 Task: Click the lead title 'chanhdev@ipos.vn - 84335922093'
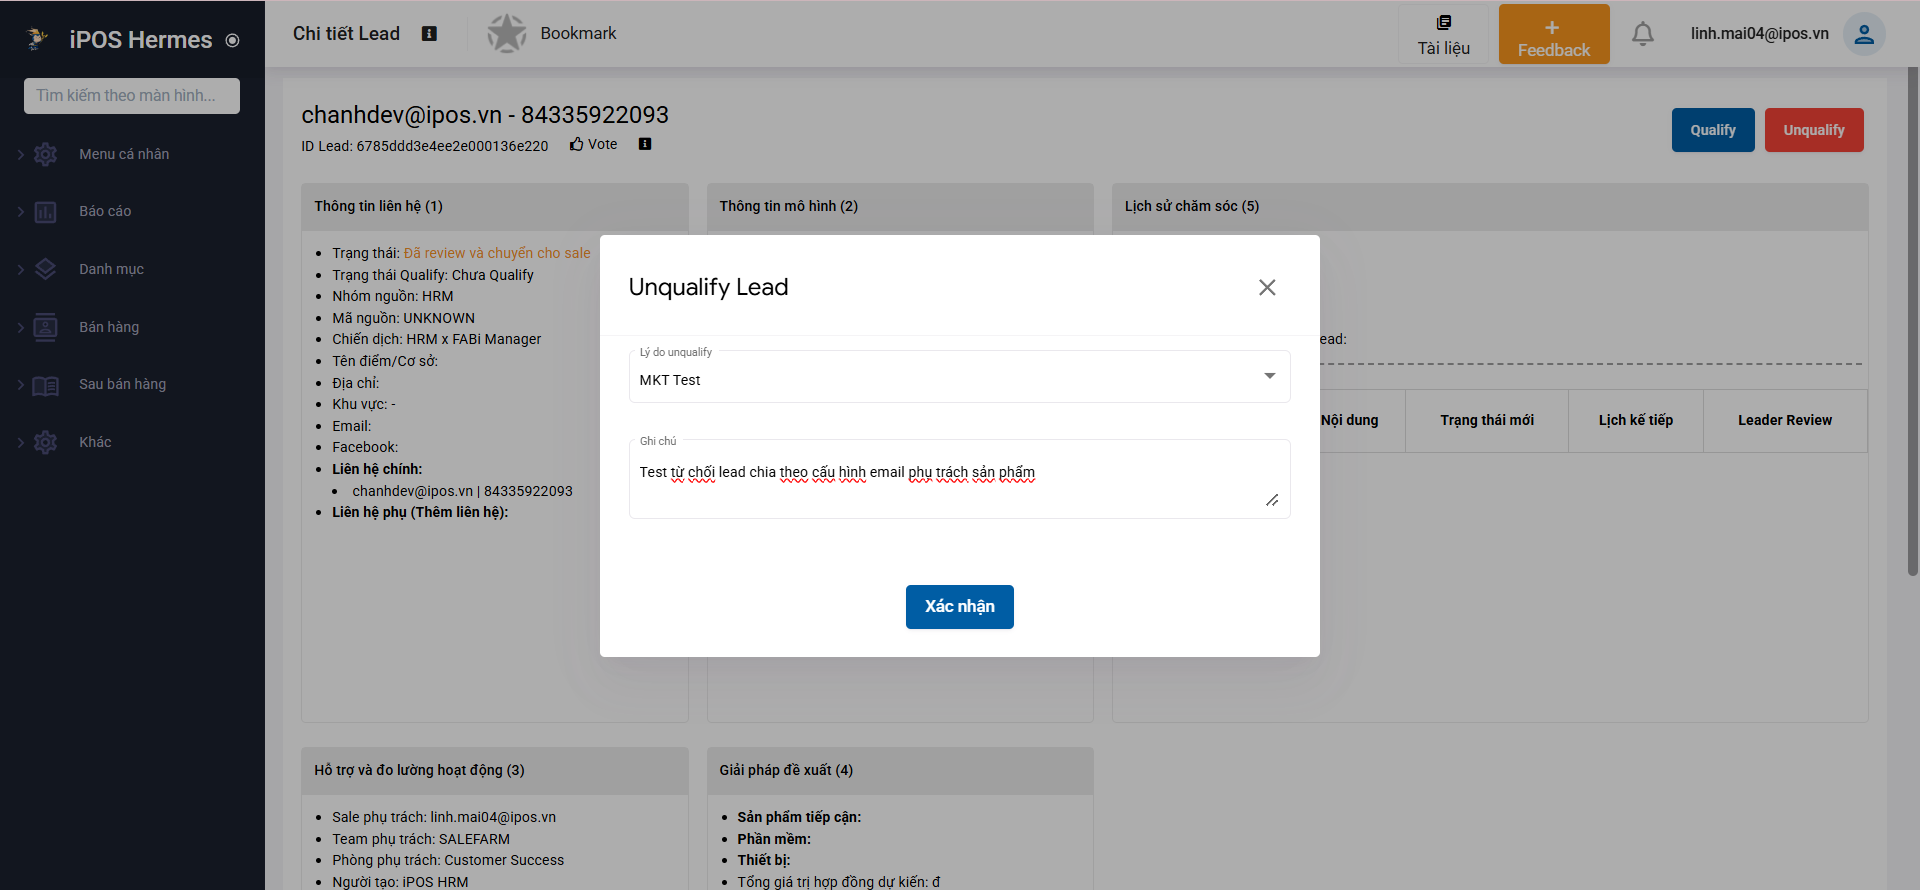click(x=485, y=115)
